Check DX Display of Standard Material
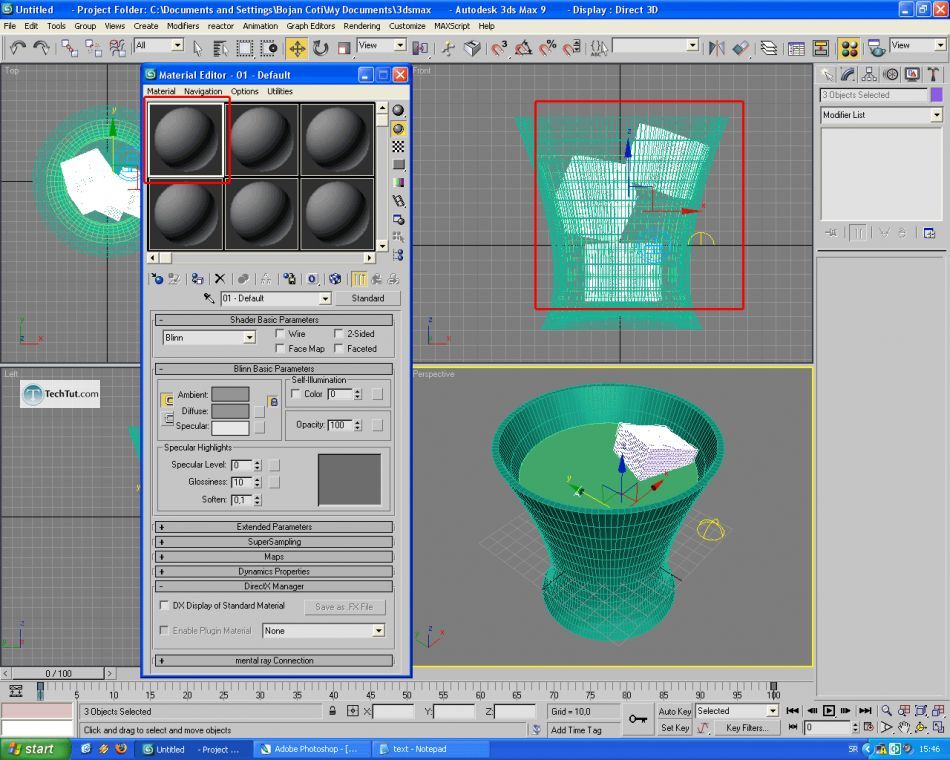The width and height of the screenshot is (950, 760). point(164,605)
